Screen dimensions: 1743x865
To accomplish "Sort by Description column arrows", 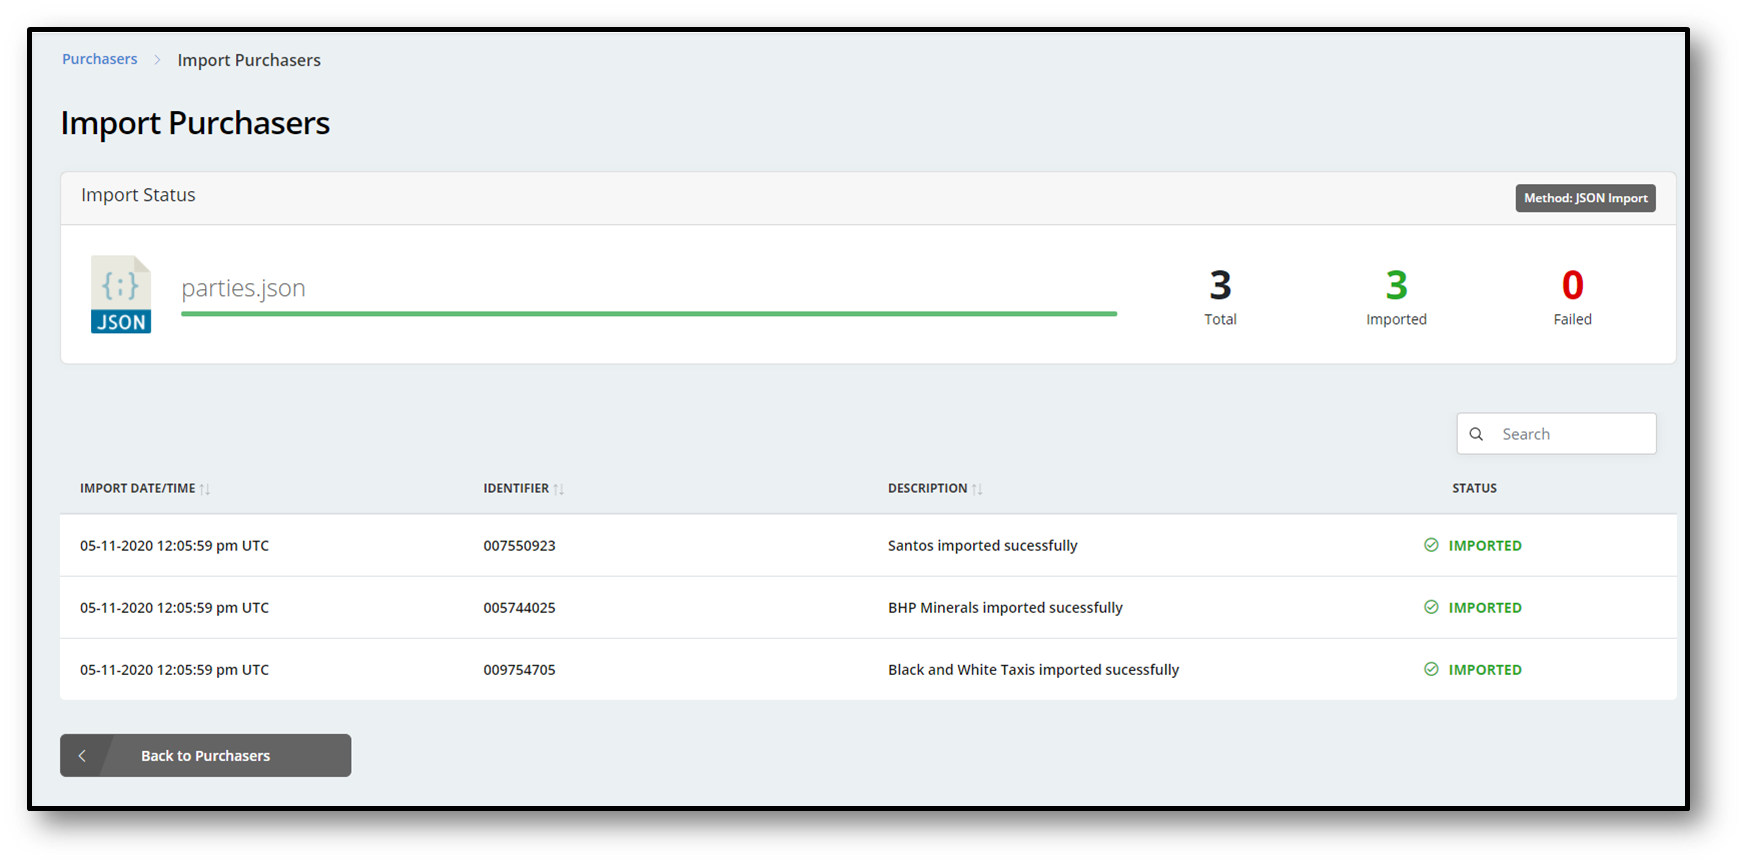I will tap(977, 489).
